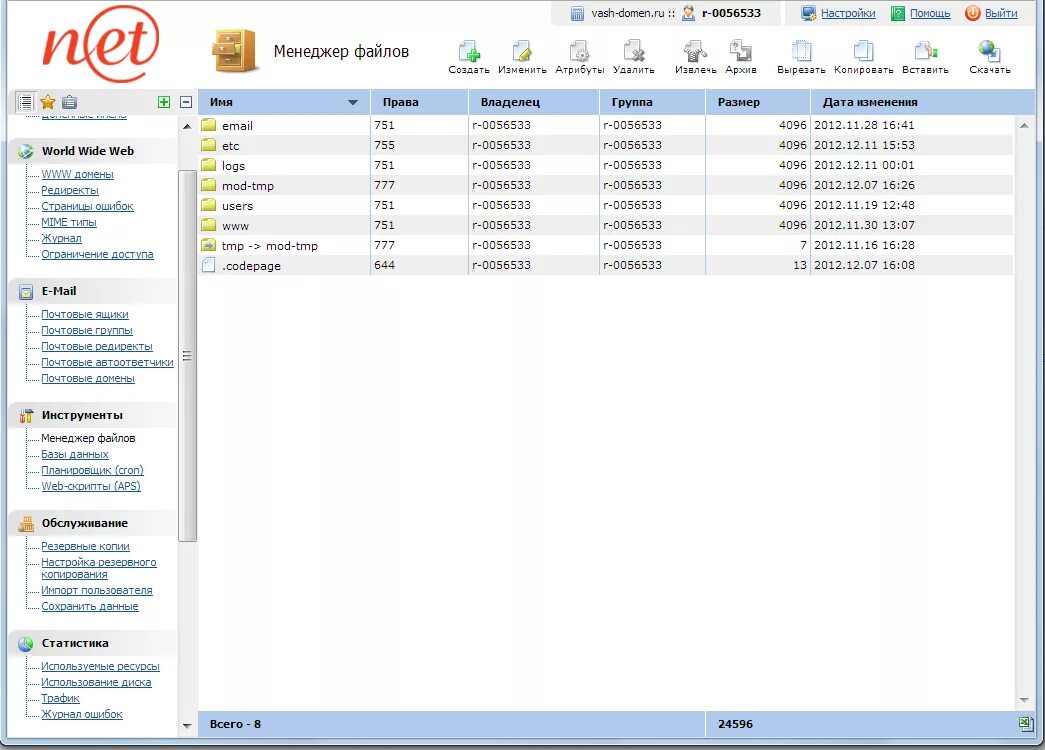Click the email folder icon
The image size is (1045, 750).
pos(209,125)
